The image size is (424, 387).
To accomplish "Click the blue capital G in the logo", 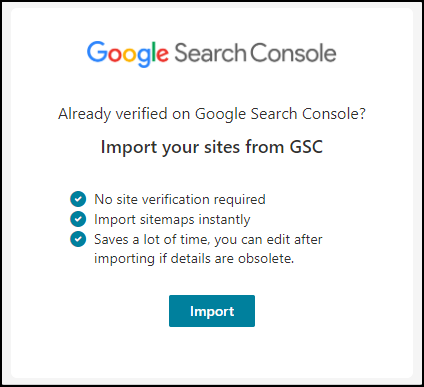I will [x=97, y=52].
